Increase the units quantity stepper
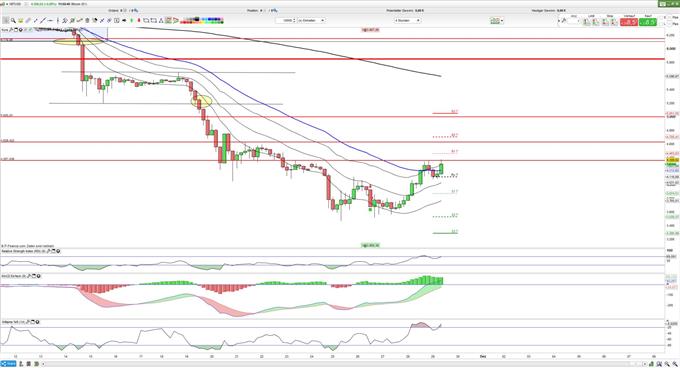Viewport: 680px width, 368px height. click(294, 19)
